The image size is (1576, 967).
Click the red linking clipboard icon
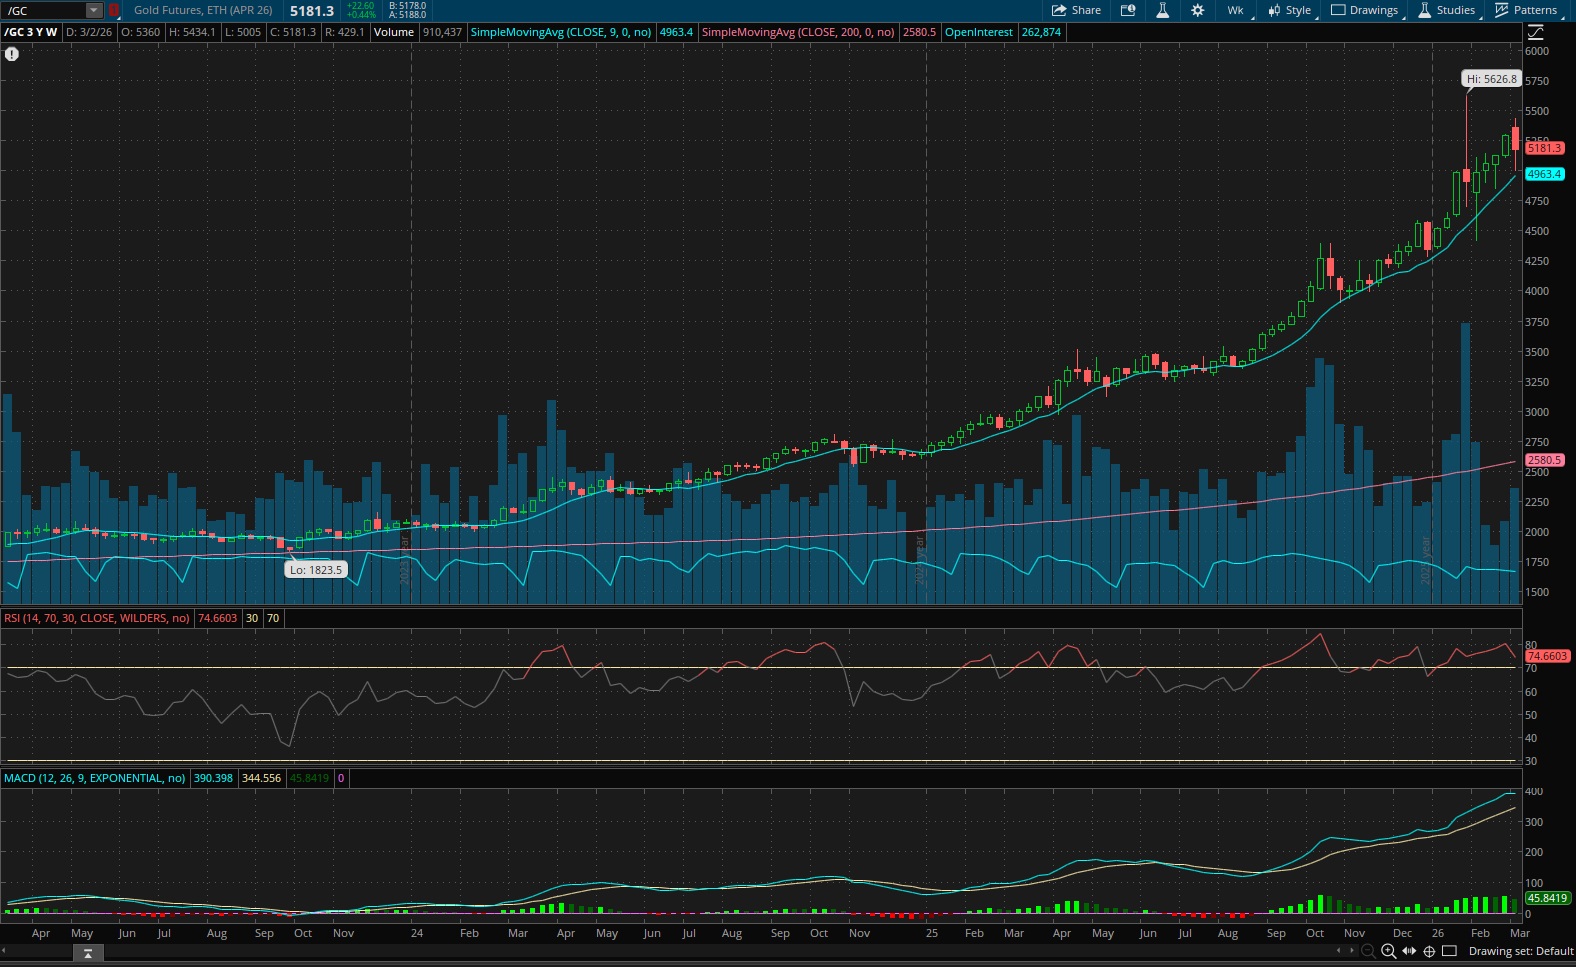113,10
